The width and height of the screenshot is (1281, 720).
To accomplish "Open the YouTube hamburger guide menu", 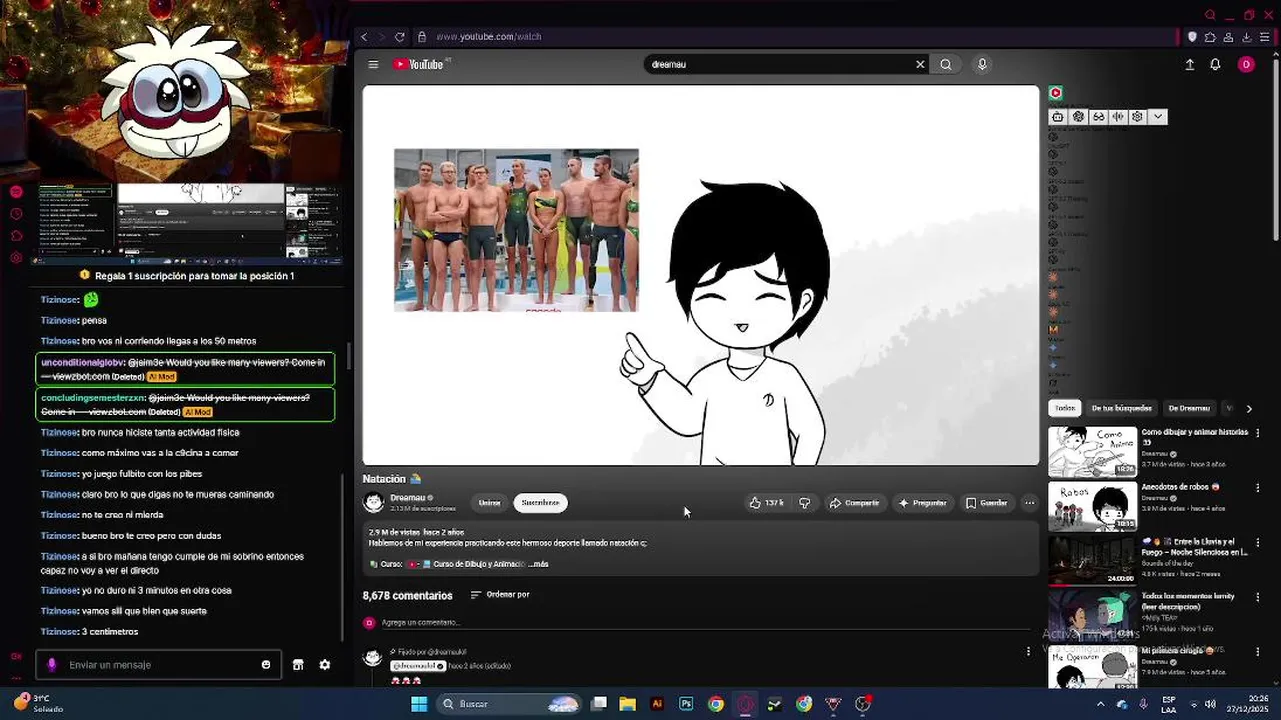I will tap(373, 64).
